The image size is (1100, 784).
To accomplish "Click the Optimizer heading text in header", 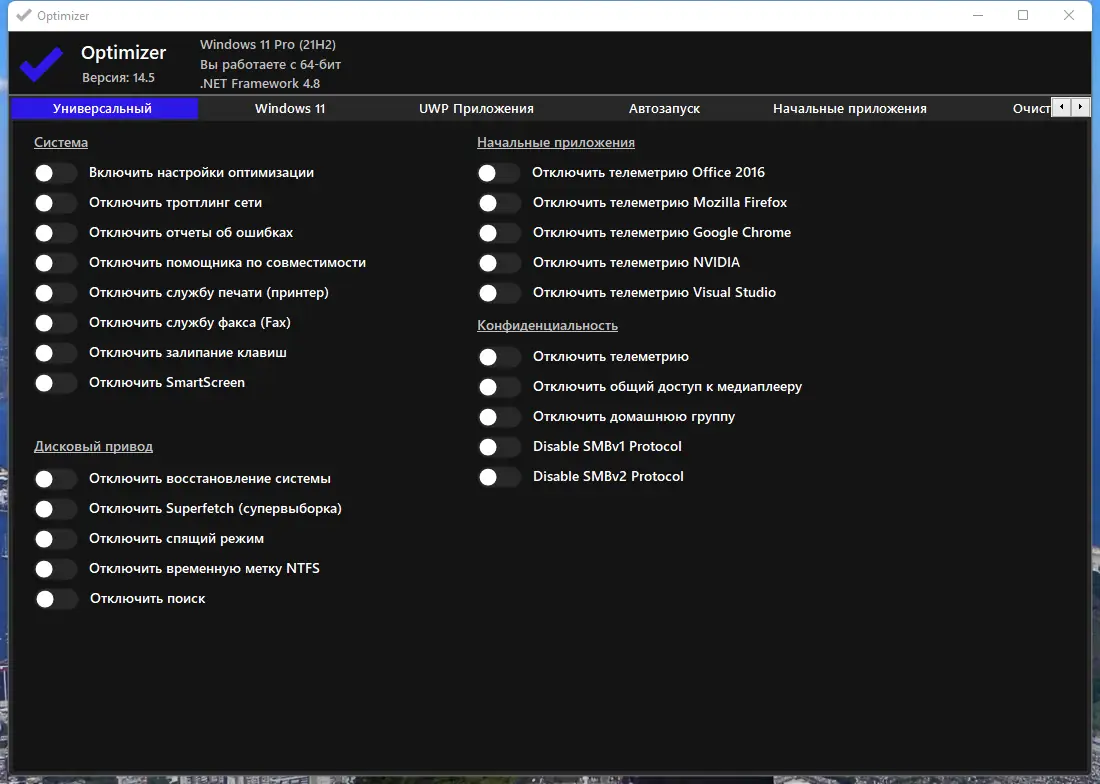I will (123, 53).
